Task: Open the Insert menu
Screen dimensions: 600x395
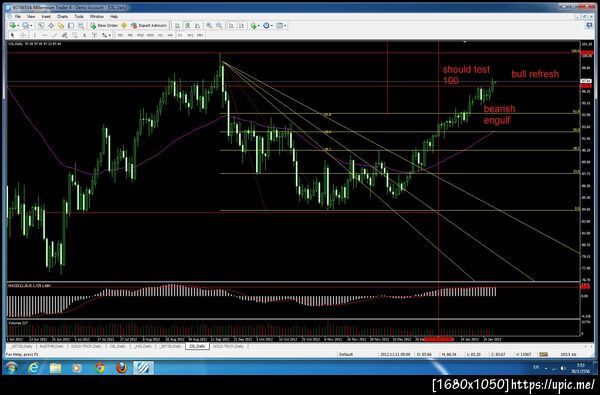Action: coord(46,17)
